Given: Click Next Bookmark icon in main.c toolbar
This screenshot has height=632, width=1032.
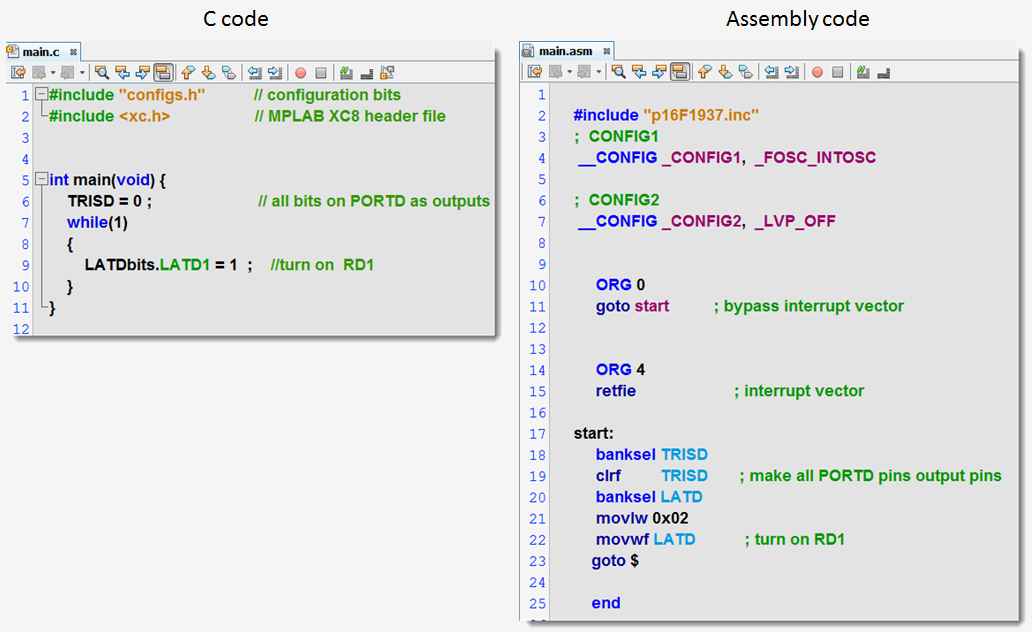Looking at the screenshot, I should click(208, 71).
